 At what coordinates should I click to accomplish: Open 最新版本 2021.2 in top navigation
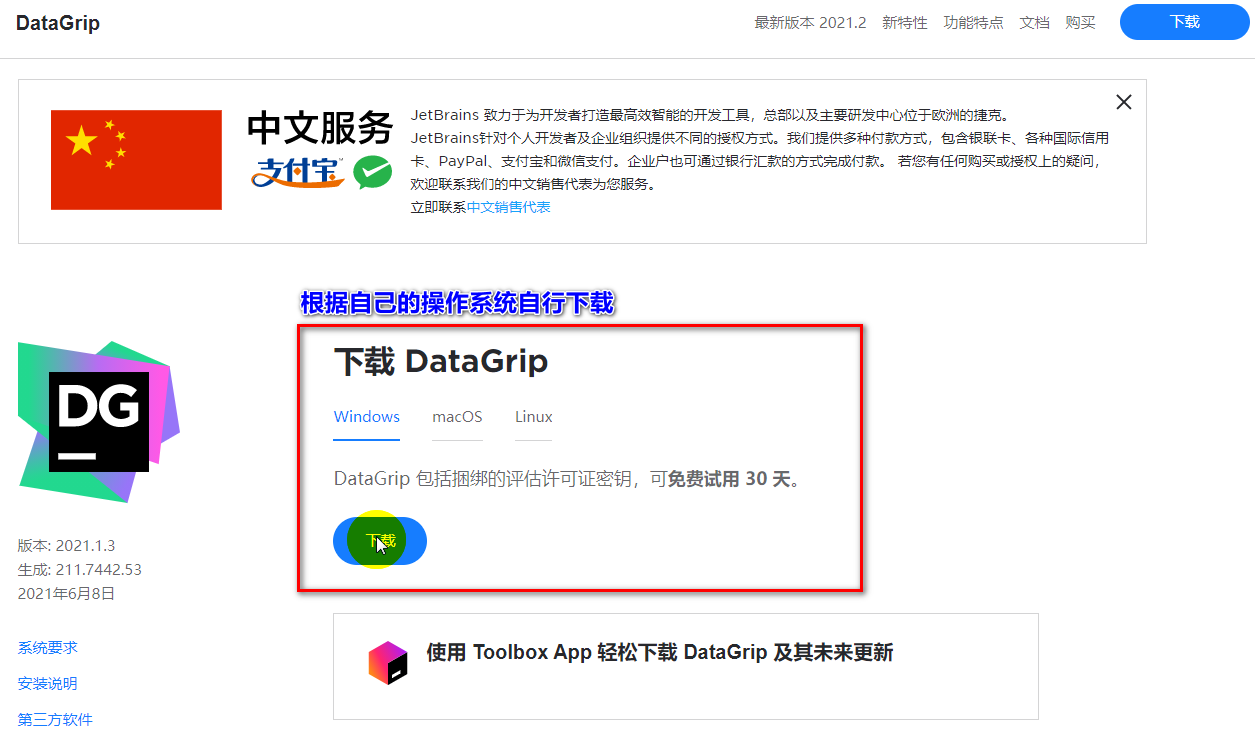(x=810, y=22)
